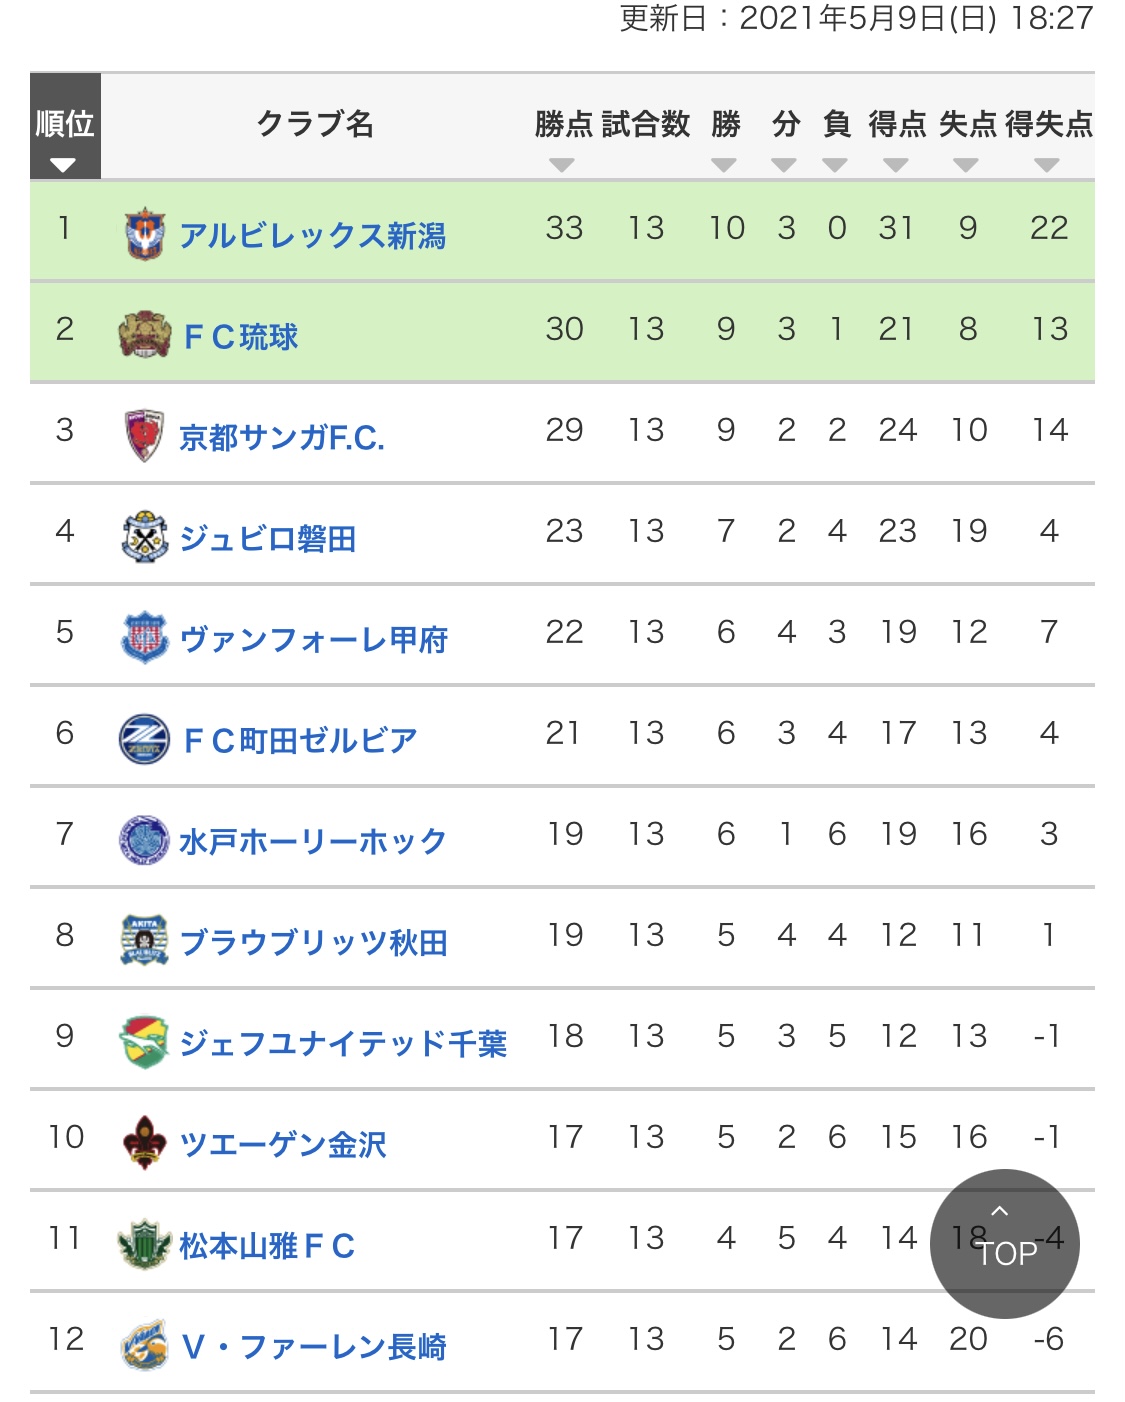Click the Mito HollyHock club crest
Screen dimensions: 1125x1402
coord(145,840)
